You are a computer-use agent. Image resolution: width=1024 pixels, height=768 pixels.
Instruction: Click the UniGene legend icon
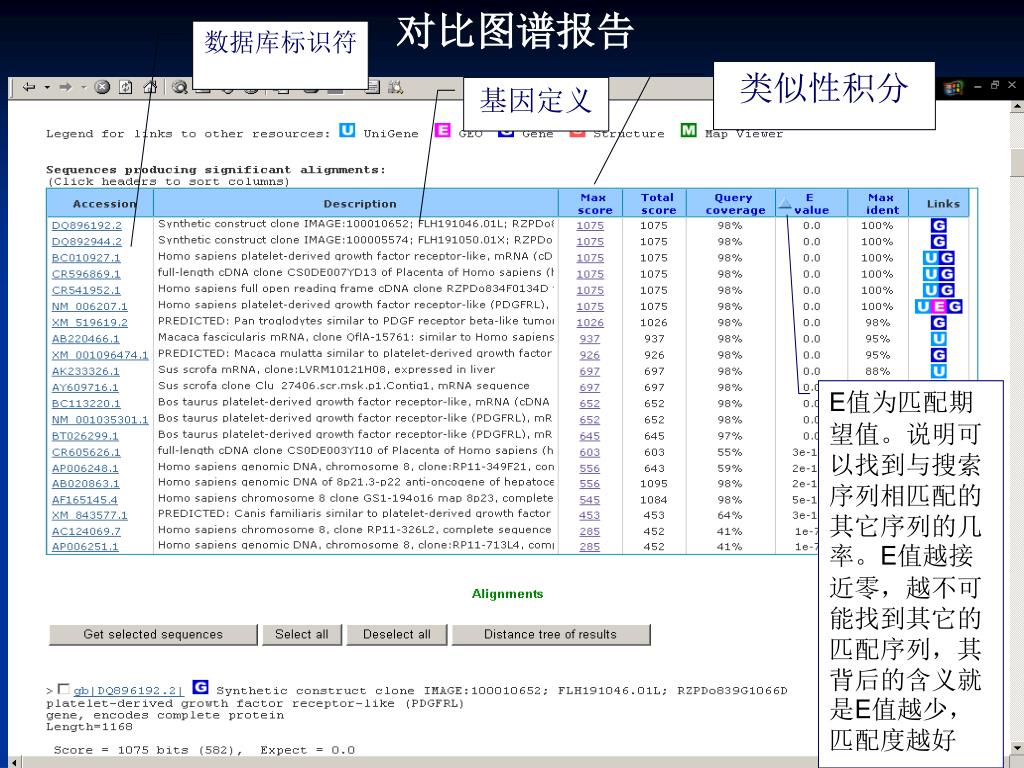(347, 131)
